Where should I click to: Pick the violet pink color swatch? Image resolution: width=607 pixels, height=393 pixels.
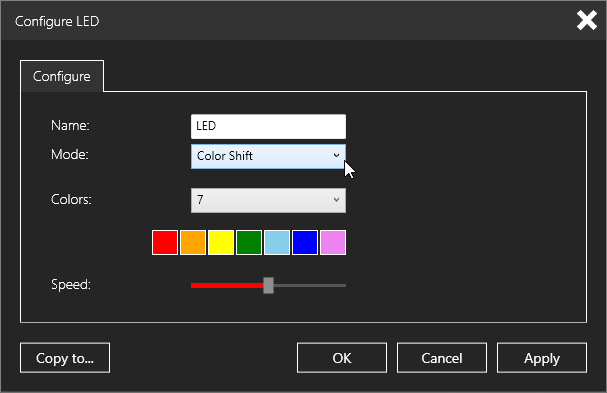333,242
